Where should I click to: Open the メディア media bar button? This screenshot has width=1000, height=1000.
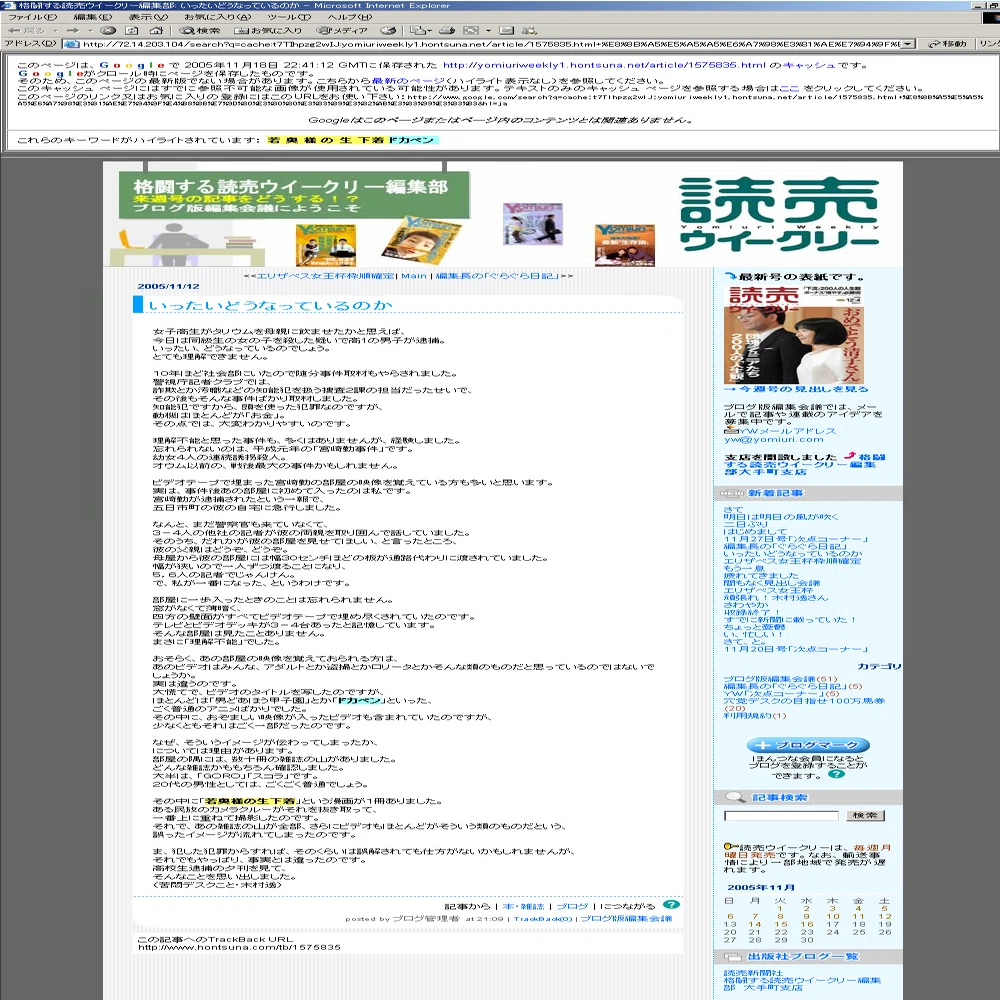coord(342,30)
